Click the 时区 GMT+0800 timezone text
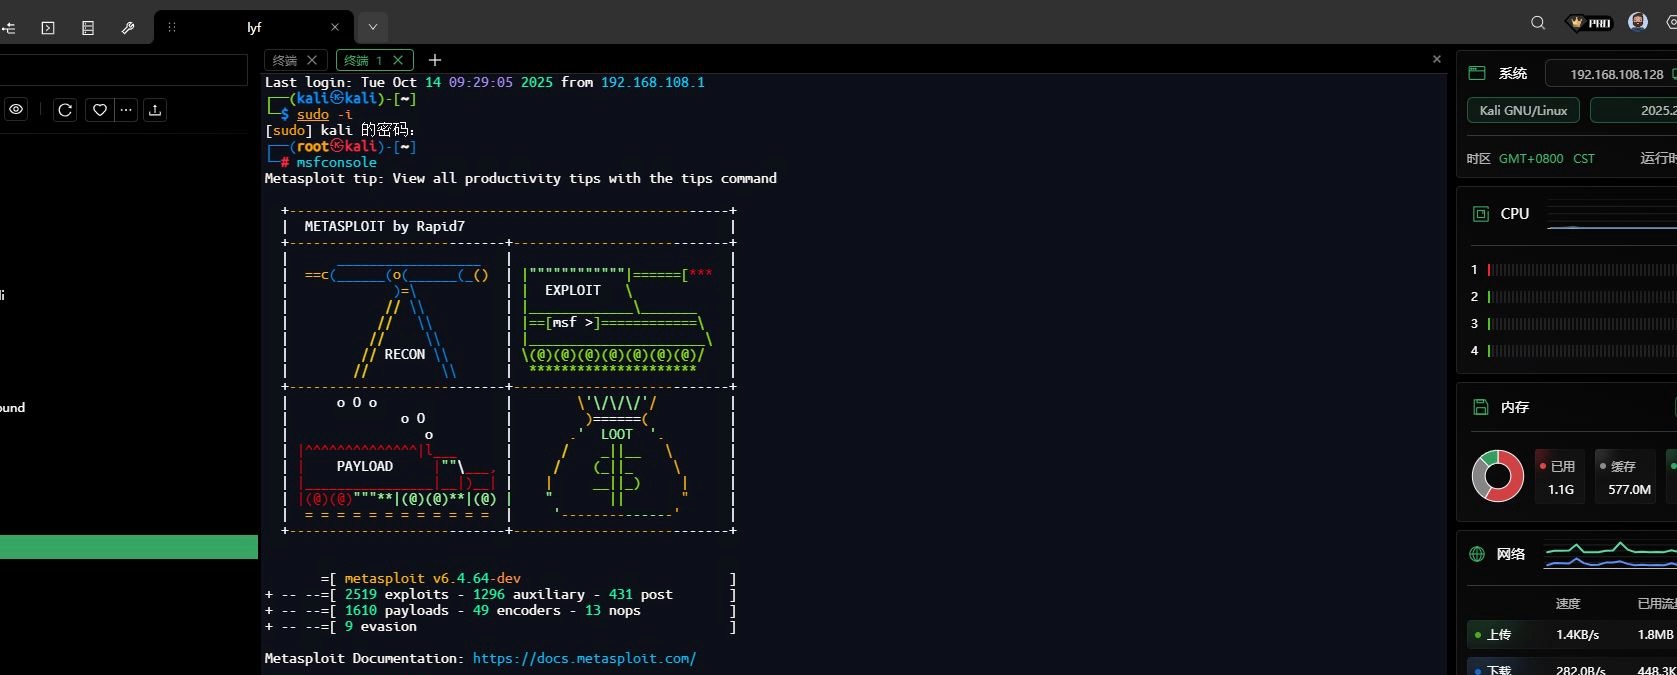1677x675 pixels. click(1530, 158)
